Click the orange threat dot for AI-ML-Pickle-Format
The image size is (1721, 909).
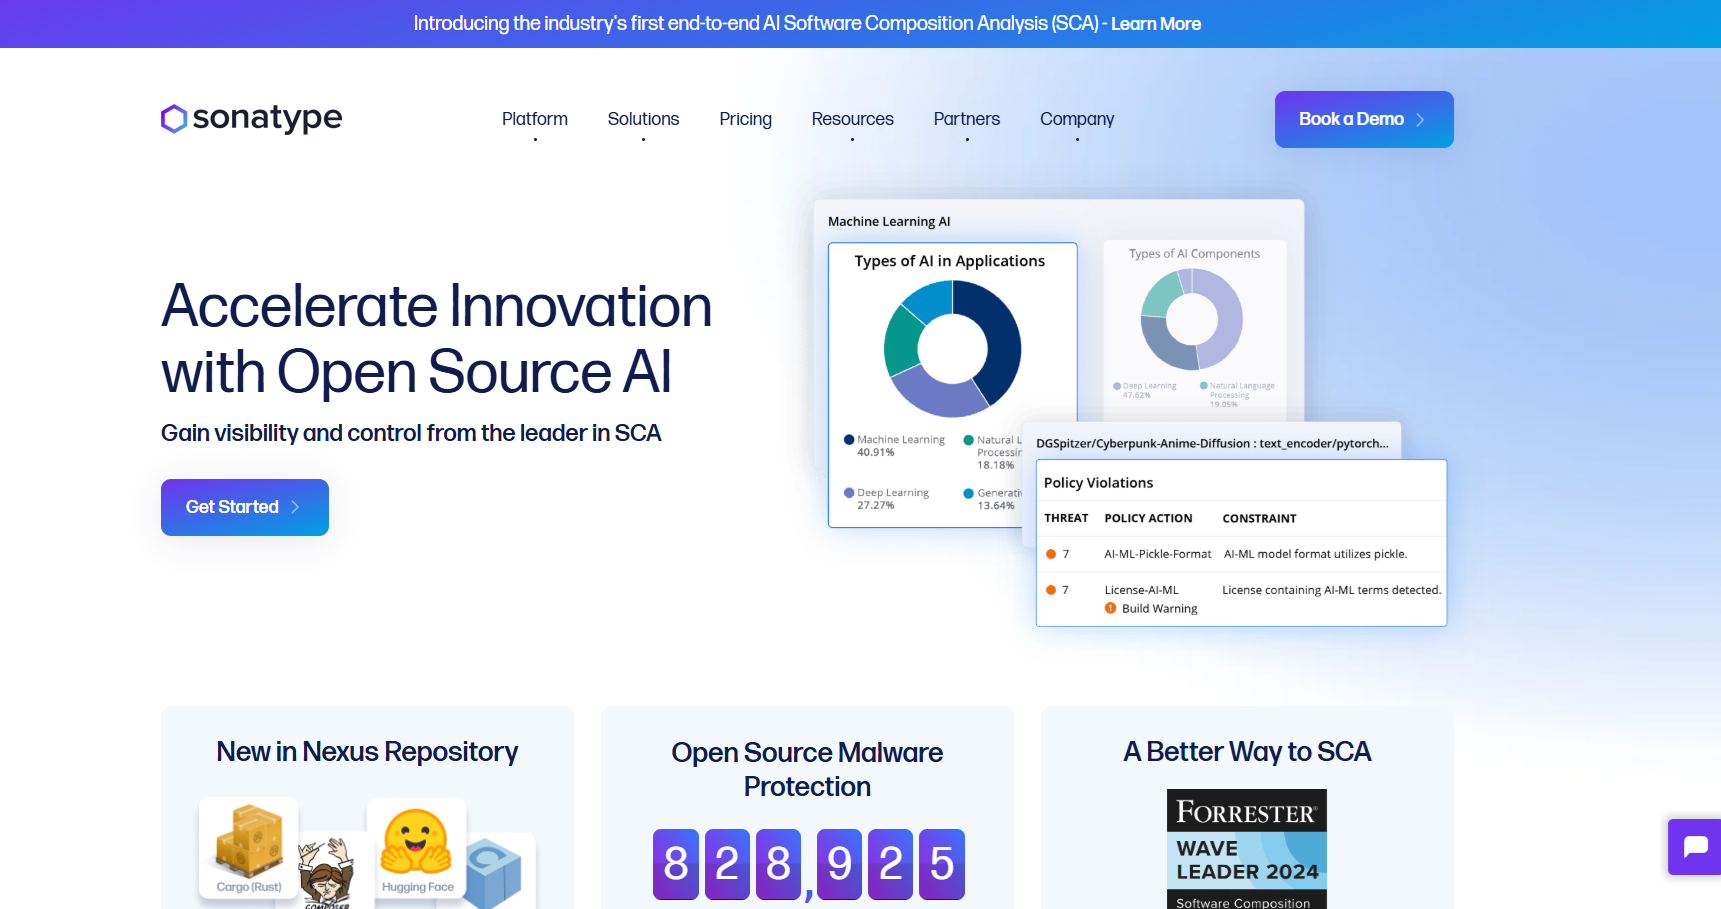click(1052, 553)
